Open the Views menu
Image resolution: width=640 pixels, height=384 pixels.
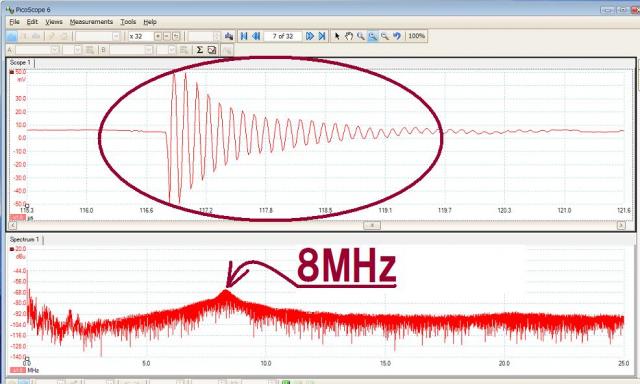53,22
